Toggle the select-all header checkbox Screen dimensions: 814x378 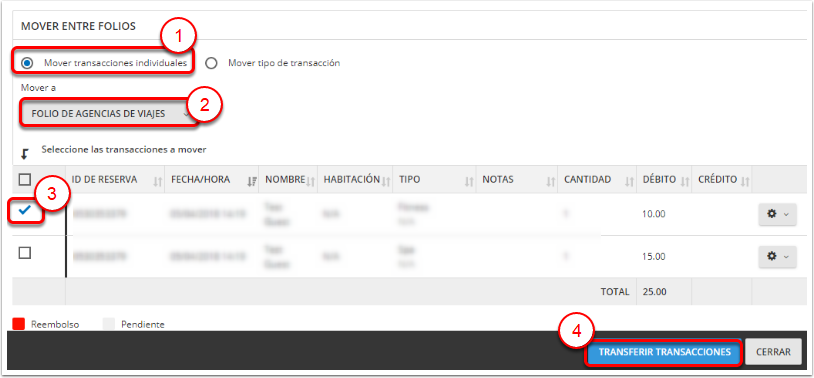(x=24, y=179)
